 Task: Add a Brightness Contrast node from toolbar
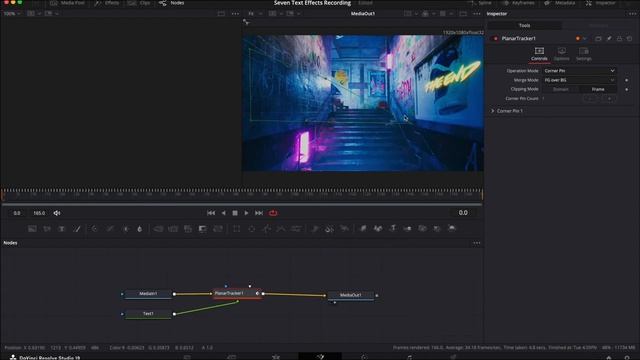point(126,229)
